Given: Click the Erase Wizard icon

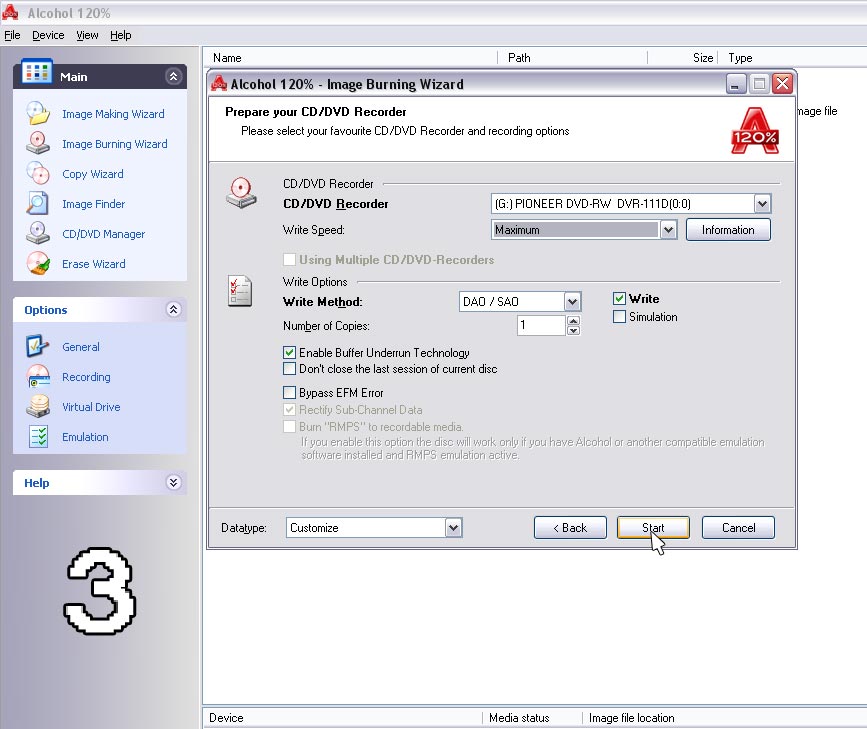Looking at the screenshot, I should click(38, 263).
